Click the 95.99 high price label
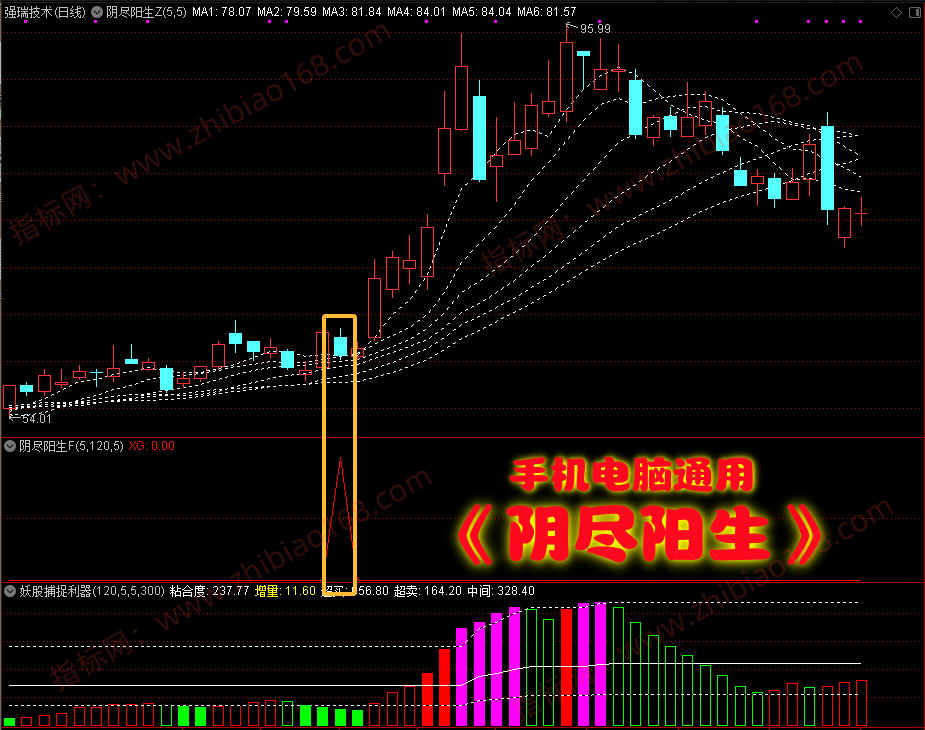The image size is (925, 730). tap(595, 28)
